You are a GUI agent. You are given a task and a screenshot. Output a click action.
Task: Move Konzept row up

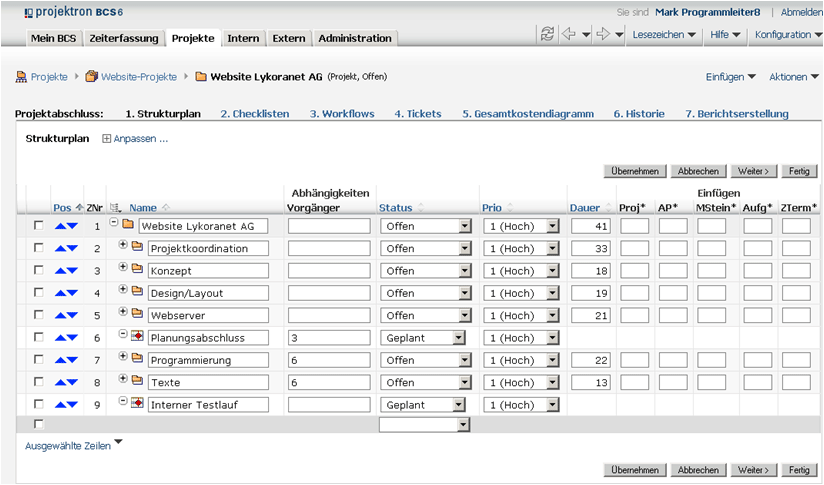[x=60, y=271]
